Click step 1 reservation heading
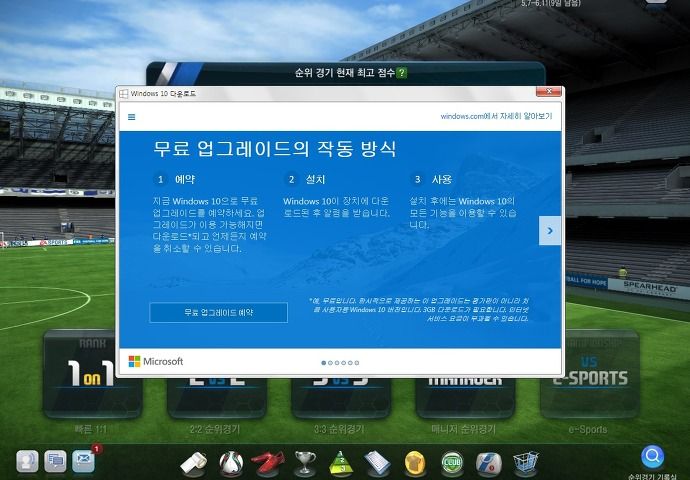 pos(185,180)
